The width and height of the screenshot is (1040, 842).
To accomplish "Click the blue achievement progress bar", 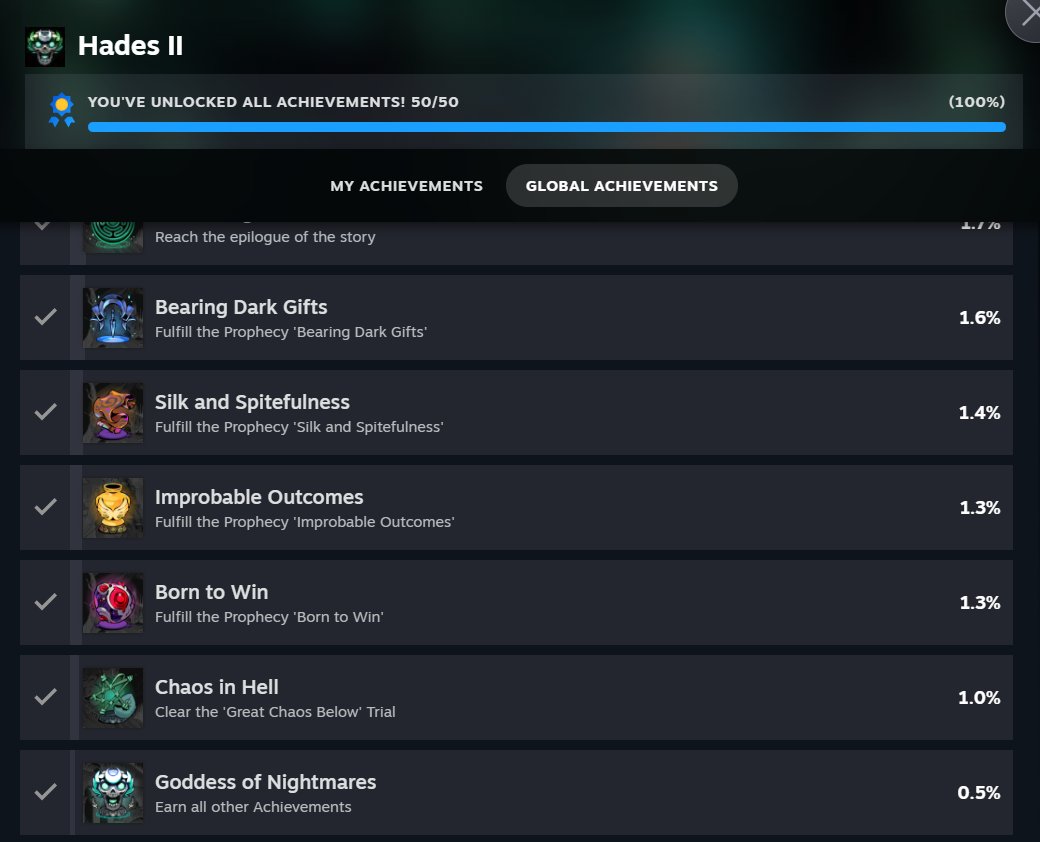I will click(547, 127).
